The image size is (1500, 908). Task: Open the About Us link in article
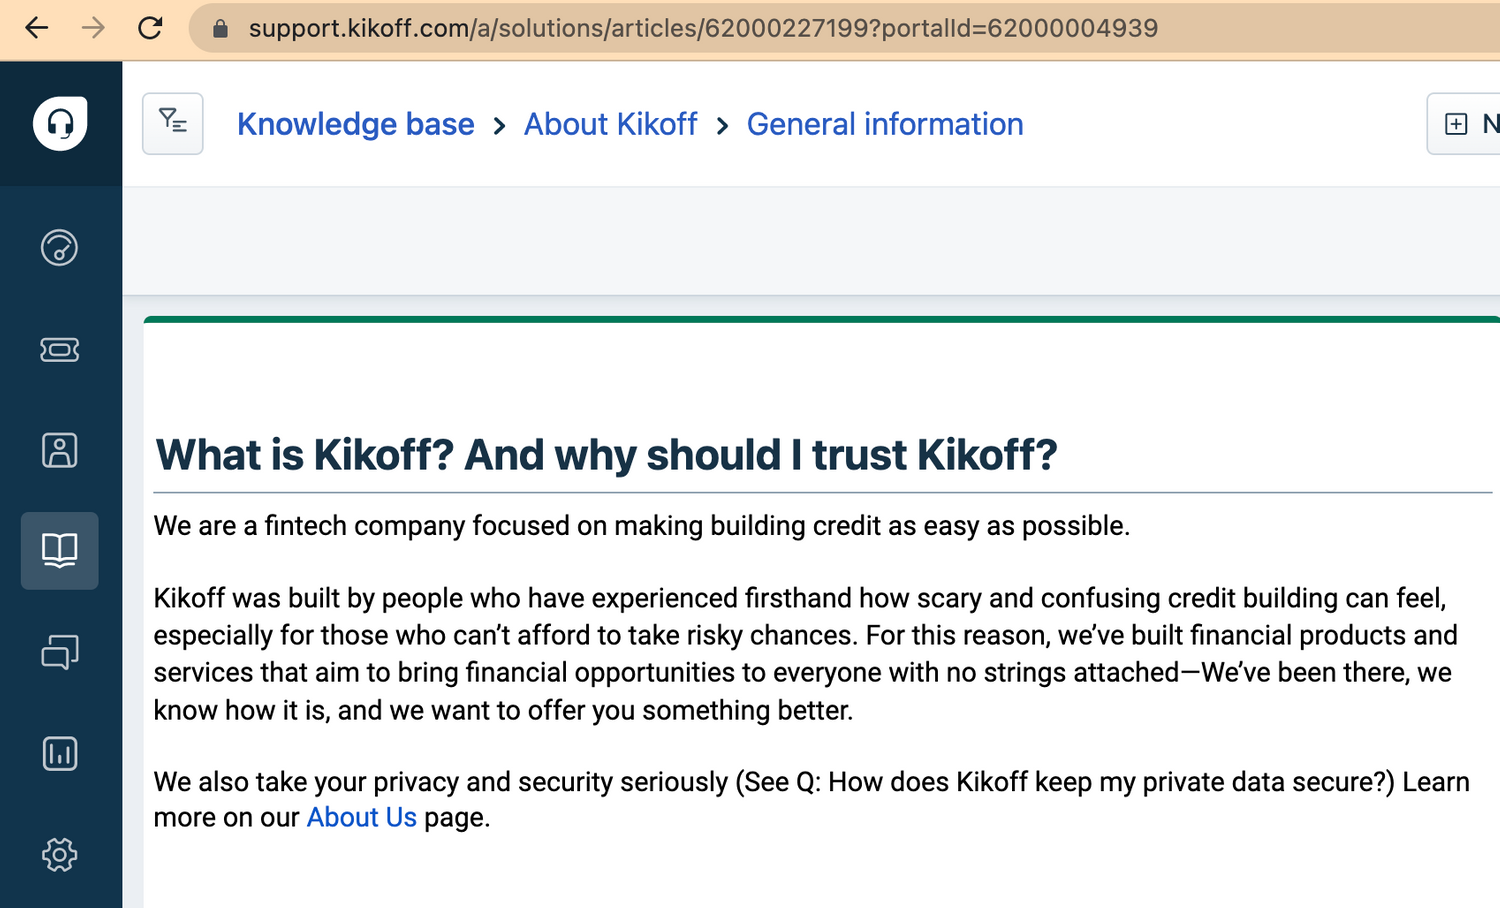361,817
